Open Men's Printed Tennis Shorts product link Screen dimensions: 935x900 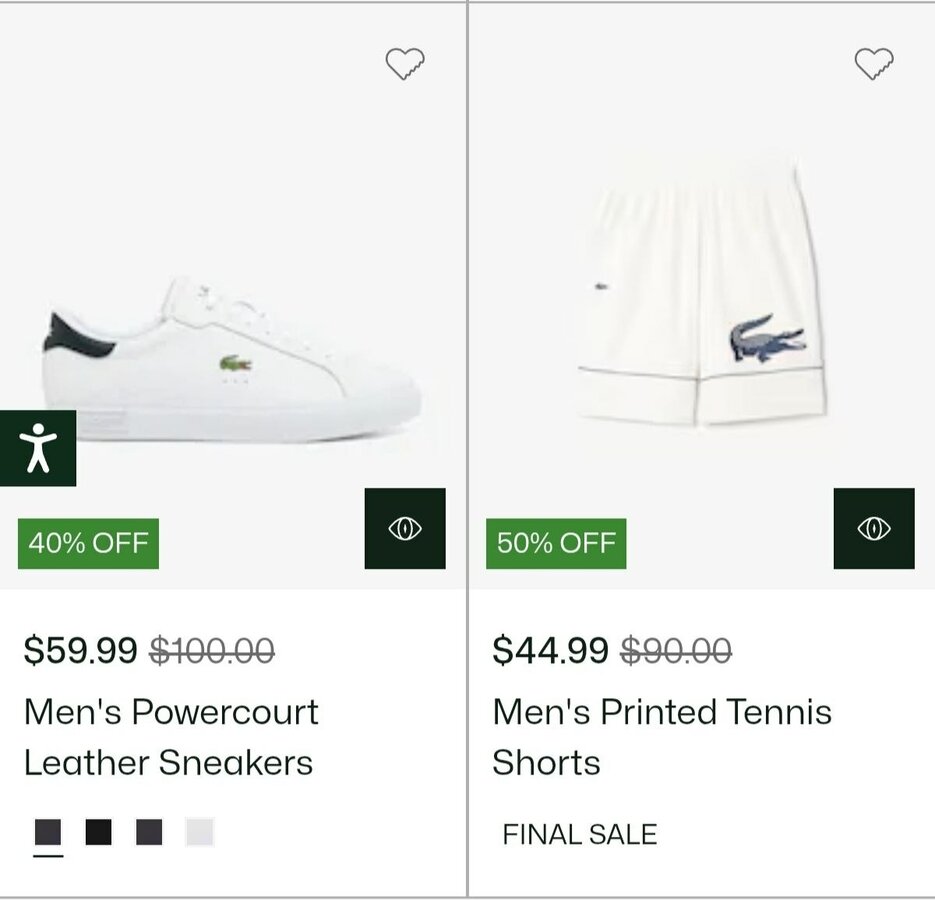pos(661,737)
